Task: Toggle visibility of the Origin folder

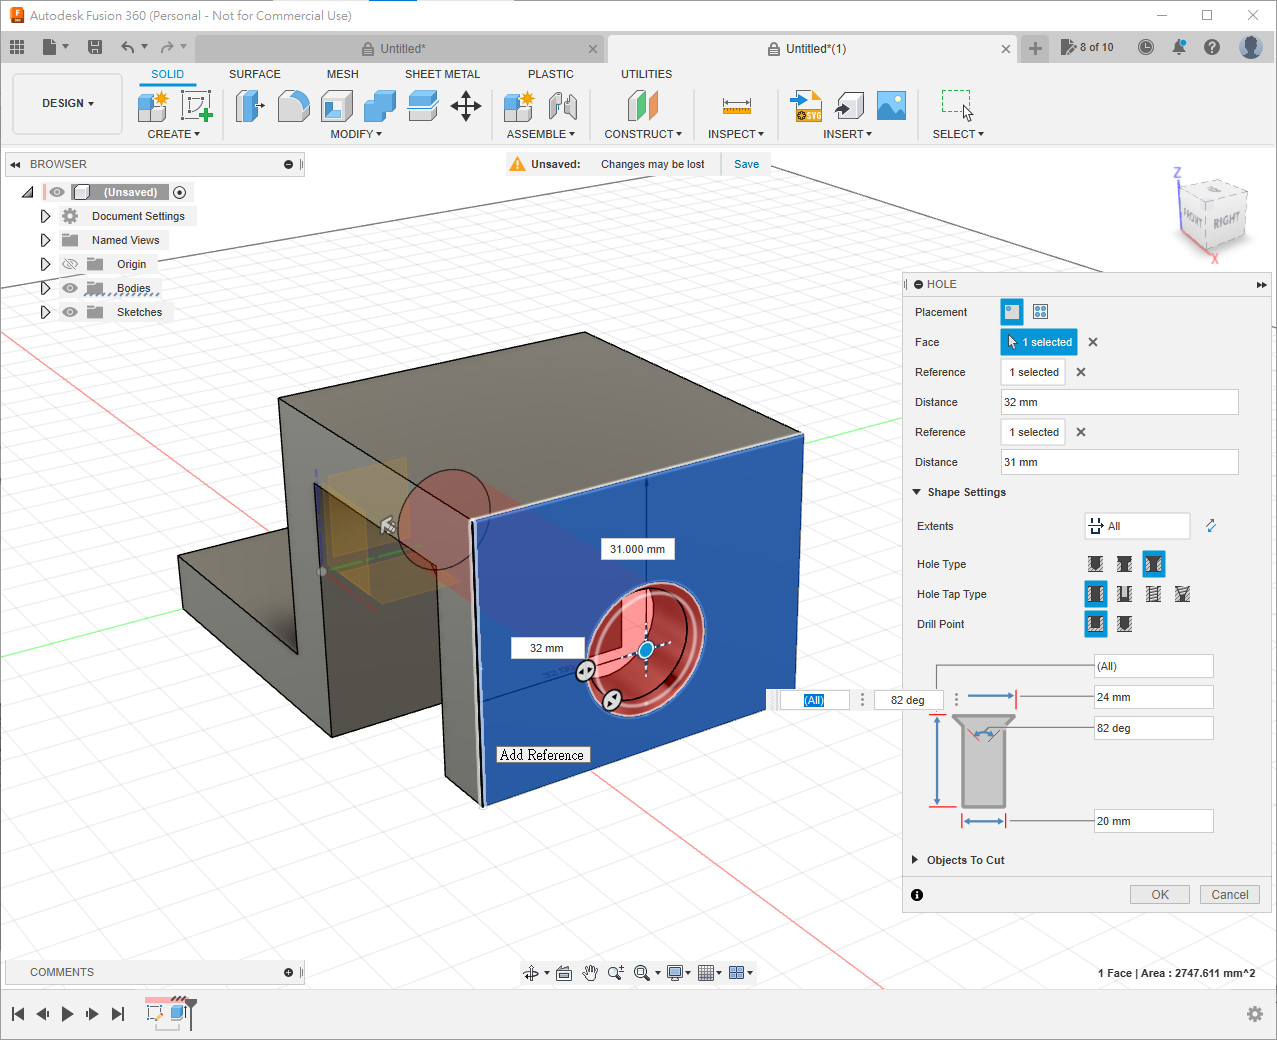Action: 70,264
